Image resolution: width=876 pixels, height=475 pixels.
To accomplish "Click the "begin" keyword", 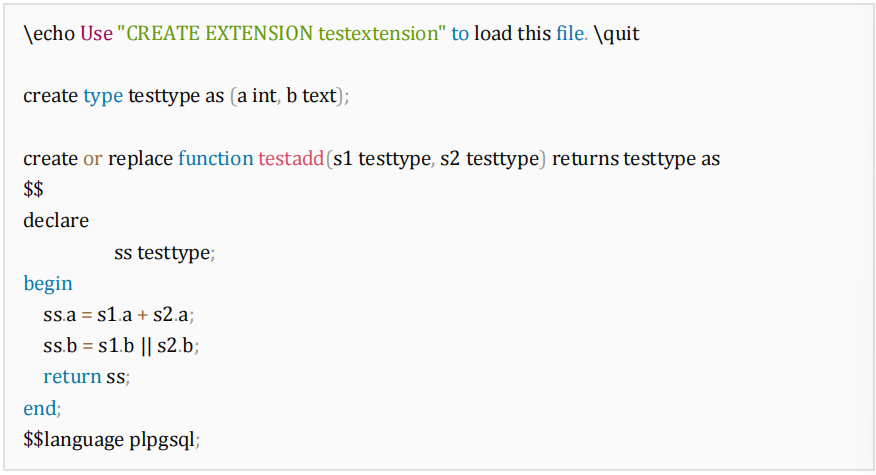I will point(48,283).
